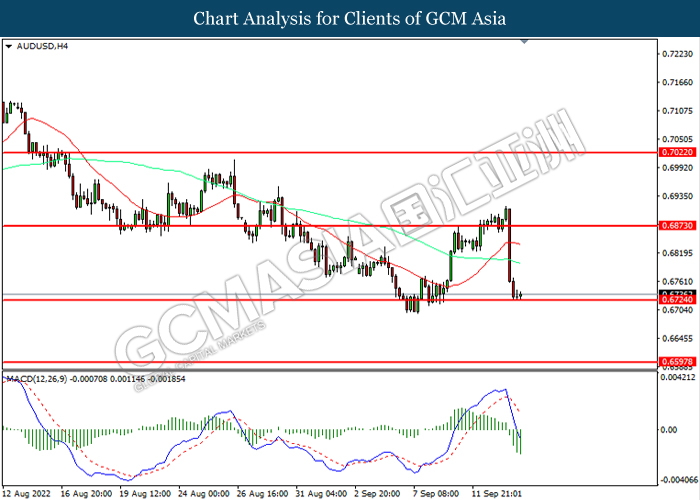Click the 0.71075 price axis value
The width and height of the screenshot is (700, 500).
678,111
